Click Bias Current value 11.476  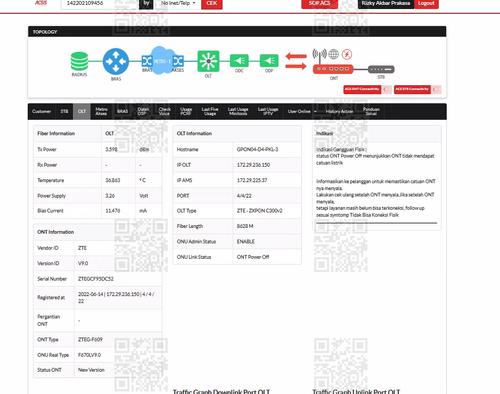[113, 211]
